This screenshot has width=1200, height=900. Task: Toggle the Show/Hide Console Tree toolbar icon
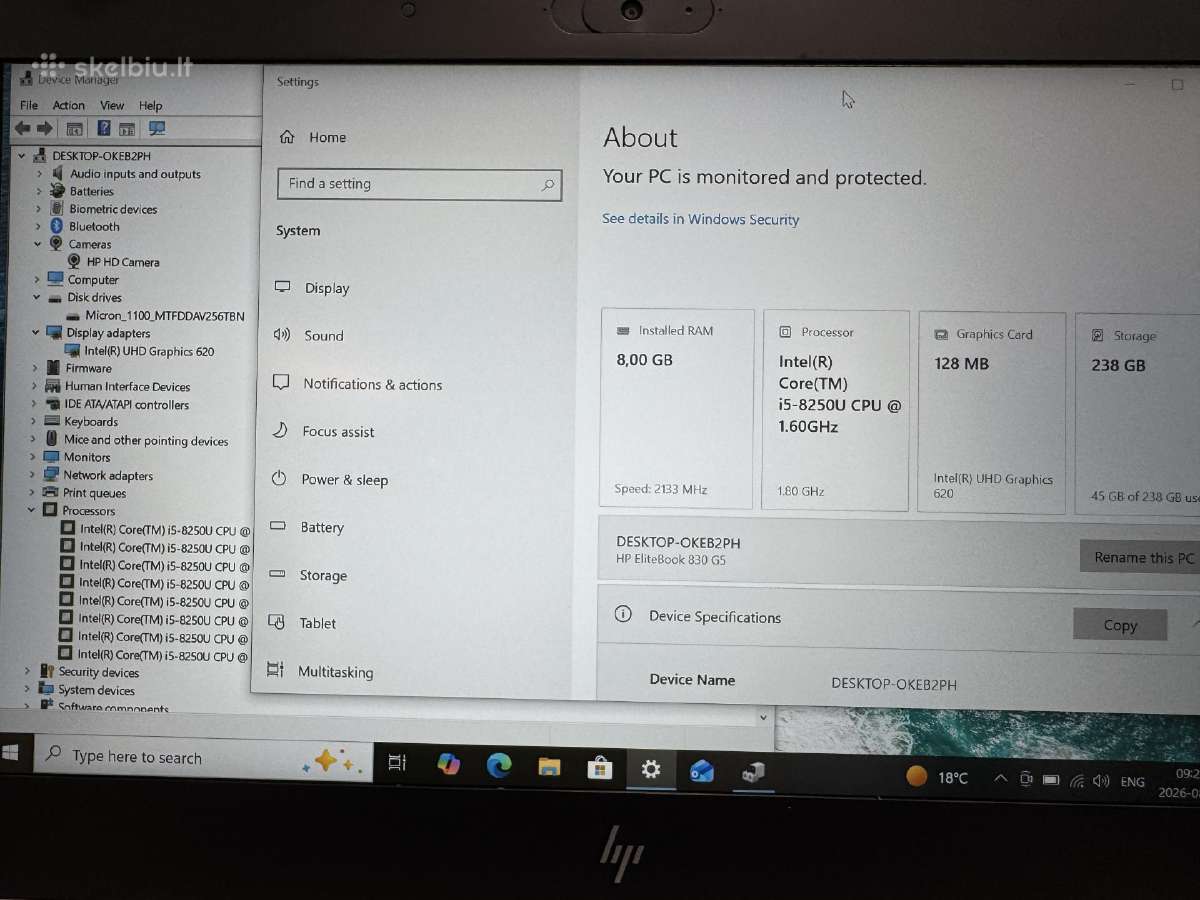point(74,128)
